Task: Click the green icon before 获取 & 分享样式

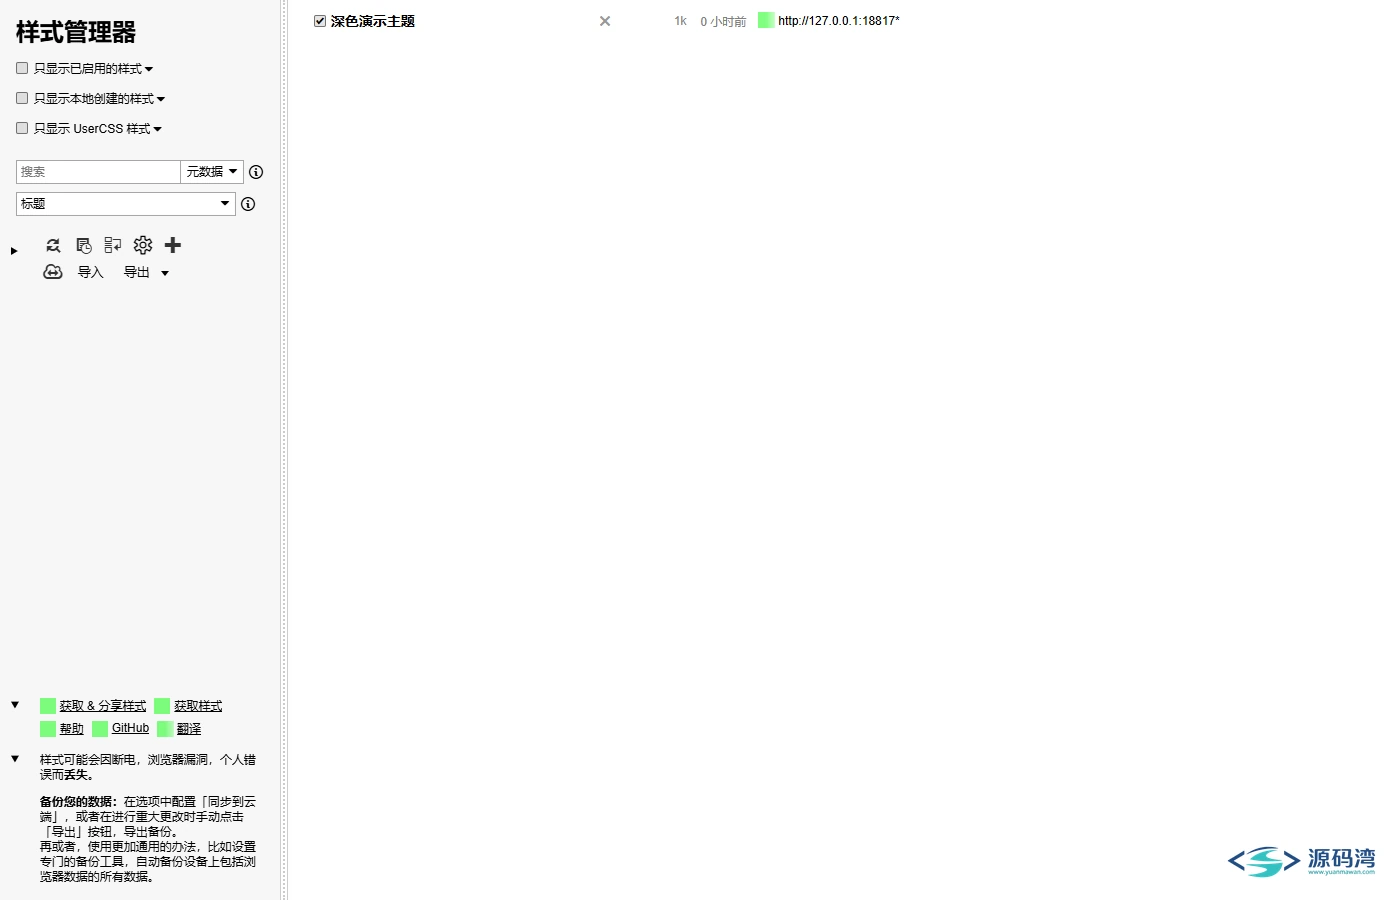Action: coord(48,706)
